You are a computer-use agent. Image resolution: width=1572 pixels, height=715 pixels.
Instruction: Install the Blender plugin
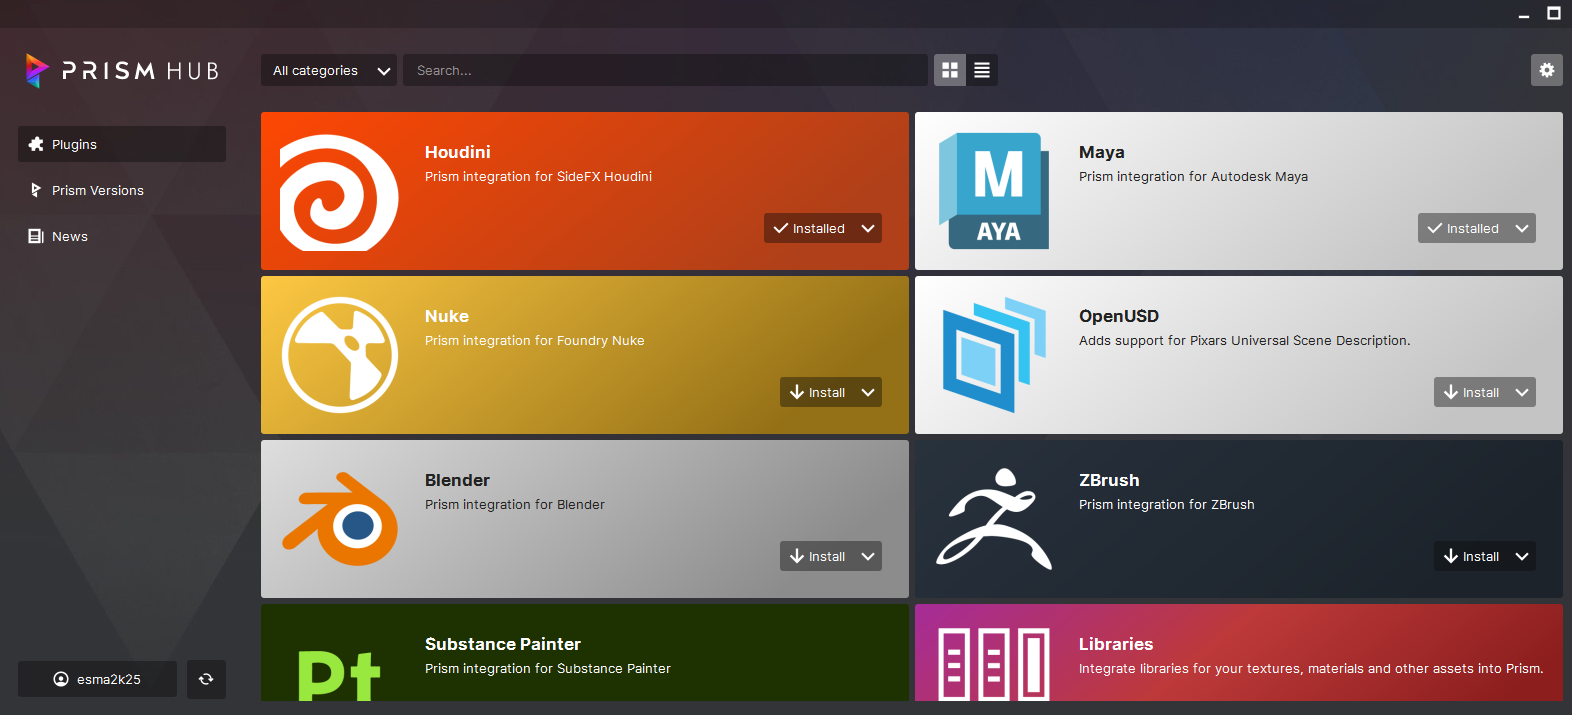tap(817, 556)
